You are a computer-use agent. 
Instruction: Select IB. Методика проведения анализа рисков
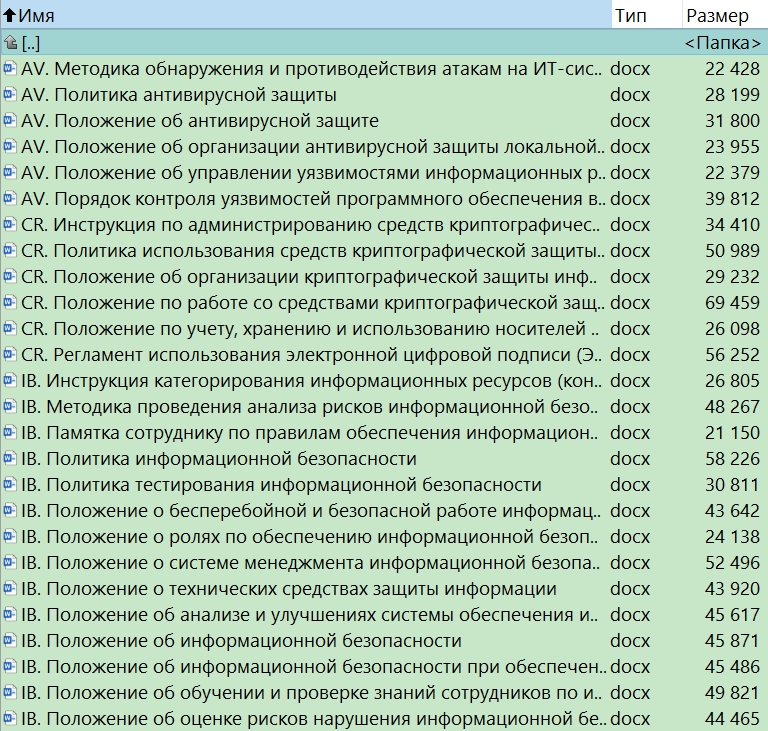click(x=384, y=406)
